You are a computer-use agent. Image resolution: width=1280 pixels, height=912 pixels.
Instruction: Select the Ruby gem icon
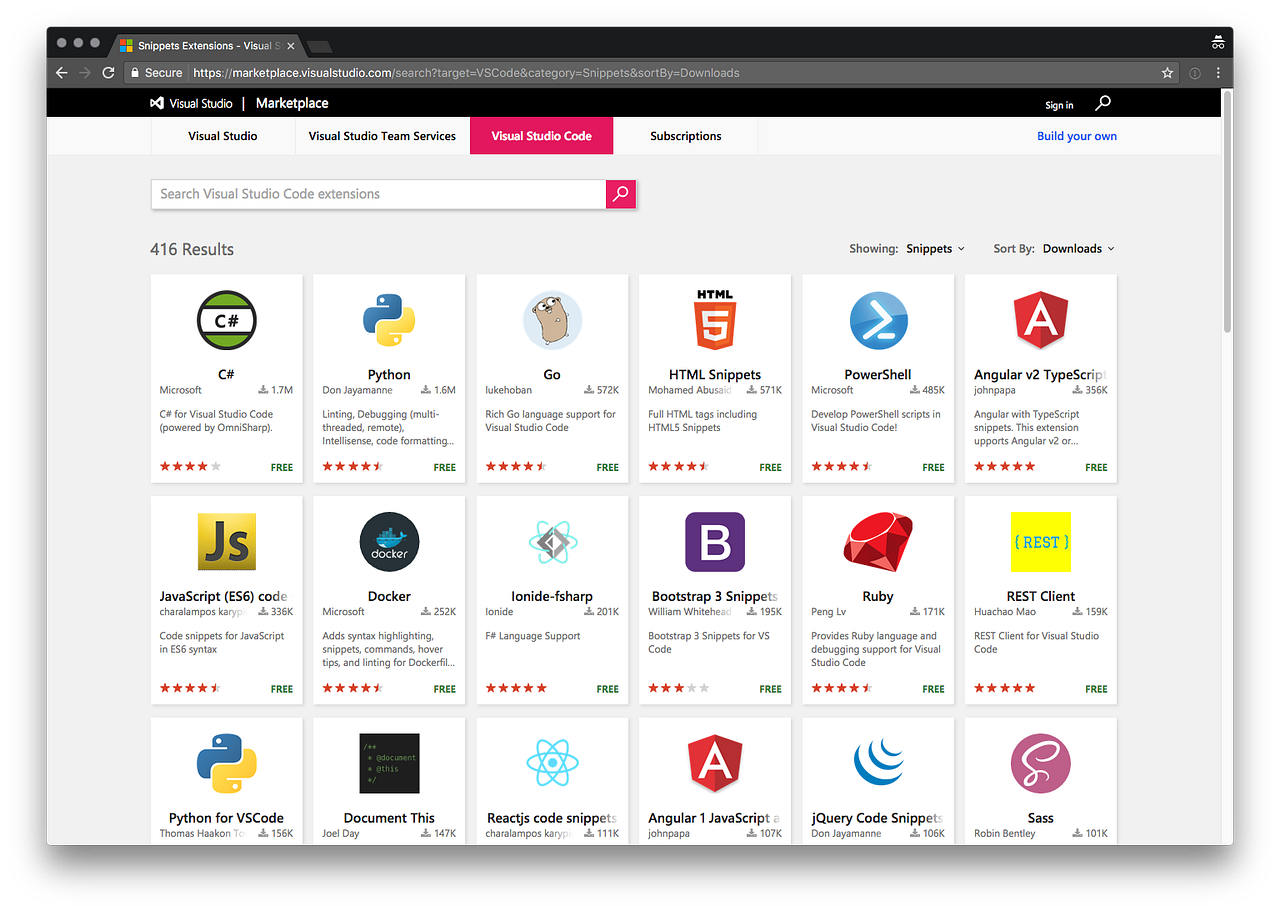tap(877, 541)
